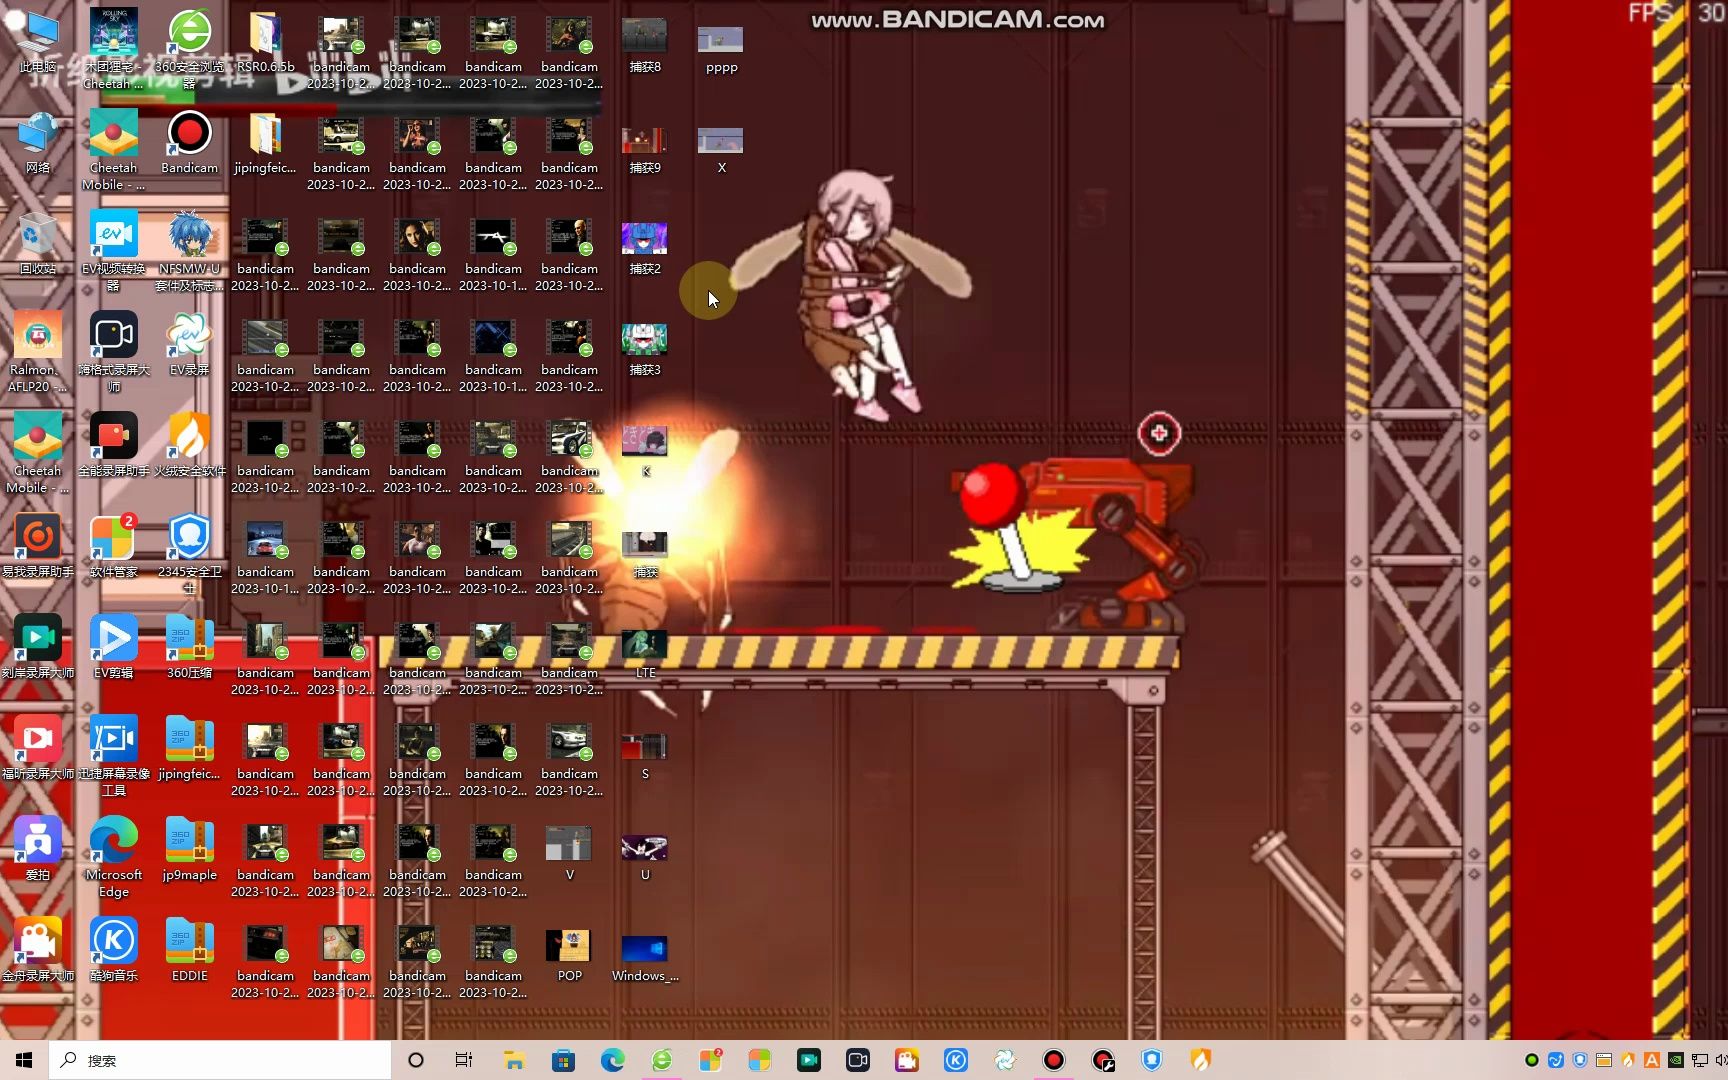Launch 嗨格式录屏大师 shortcut
The width and height of the screenshot is (1728, 1080).
[x=113, y=352]
